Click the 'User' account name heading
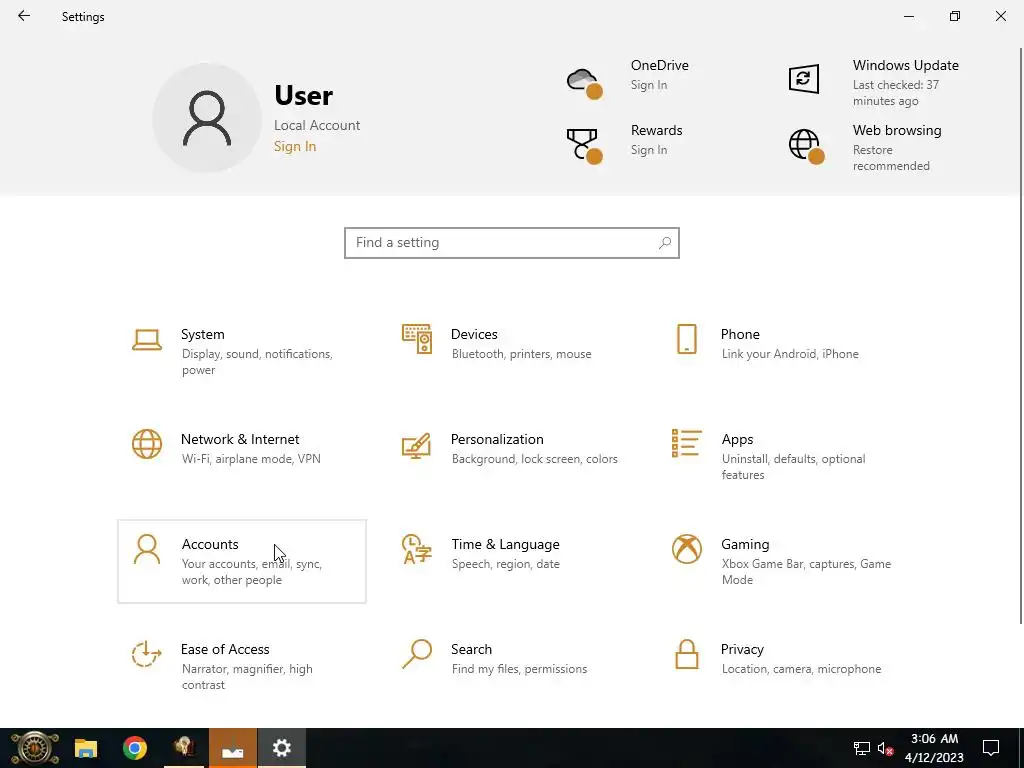1024x768 pixels. tap(303, 95)
